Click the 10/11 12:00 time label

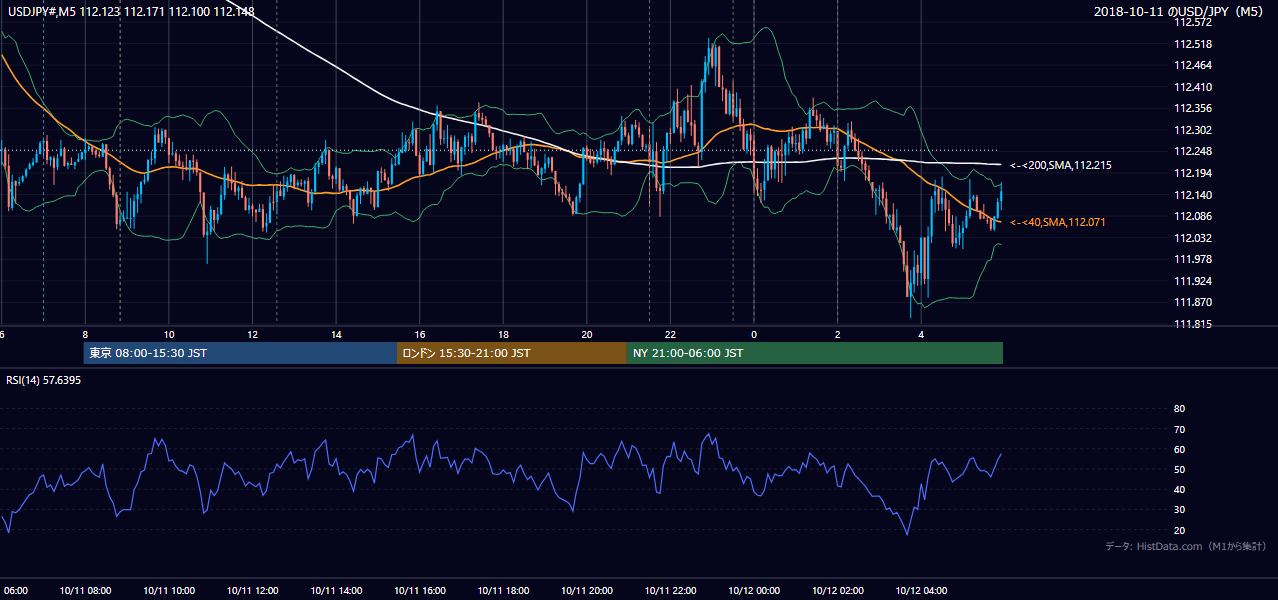click(x=252, y=590)
